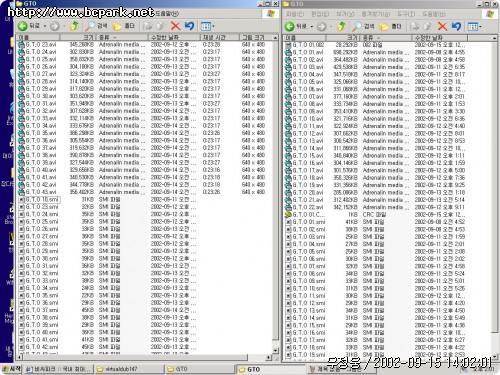This screenshot has width=500, height=375.
Task: Select the G.T.O 23.smi file icon
Action: pos(21,207)
